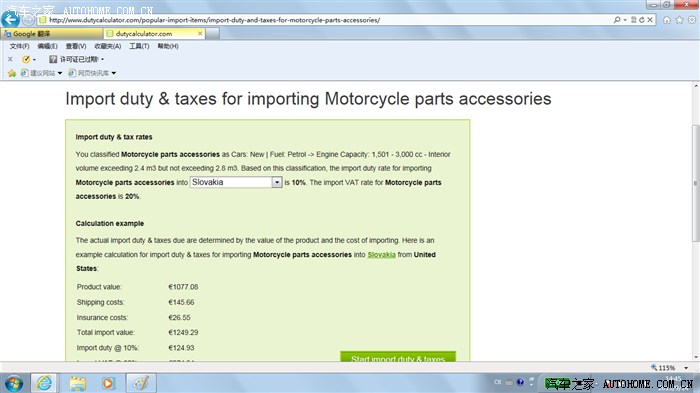The width and height of the screenshot is (700, 393).
Task: Switch to the Google 翻译 tab
Action: (x=51, y=33)
